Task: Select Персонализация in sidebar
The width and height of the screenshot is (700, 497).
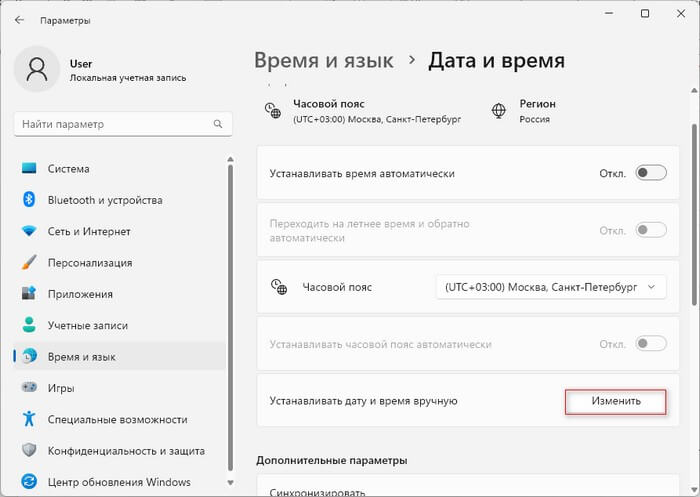Action: (119, 263)
